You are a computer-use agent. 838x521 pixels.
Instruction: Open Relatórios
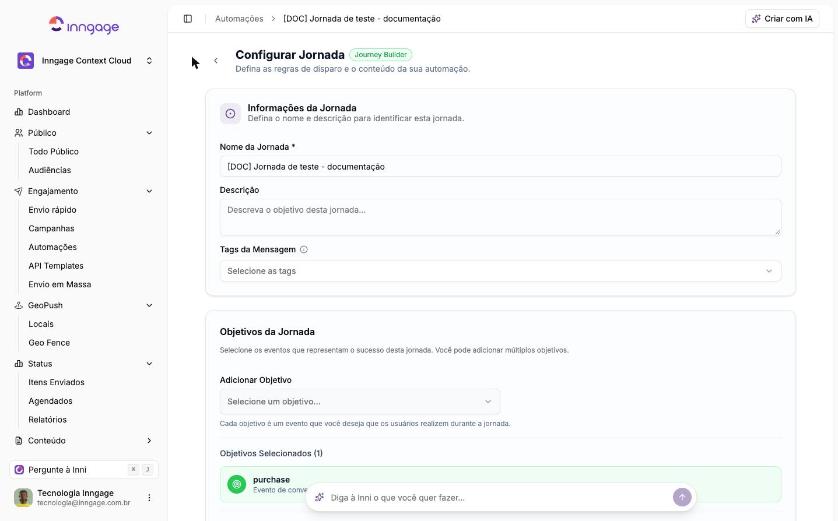48,419
